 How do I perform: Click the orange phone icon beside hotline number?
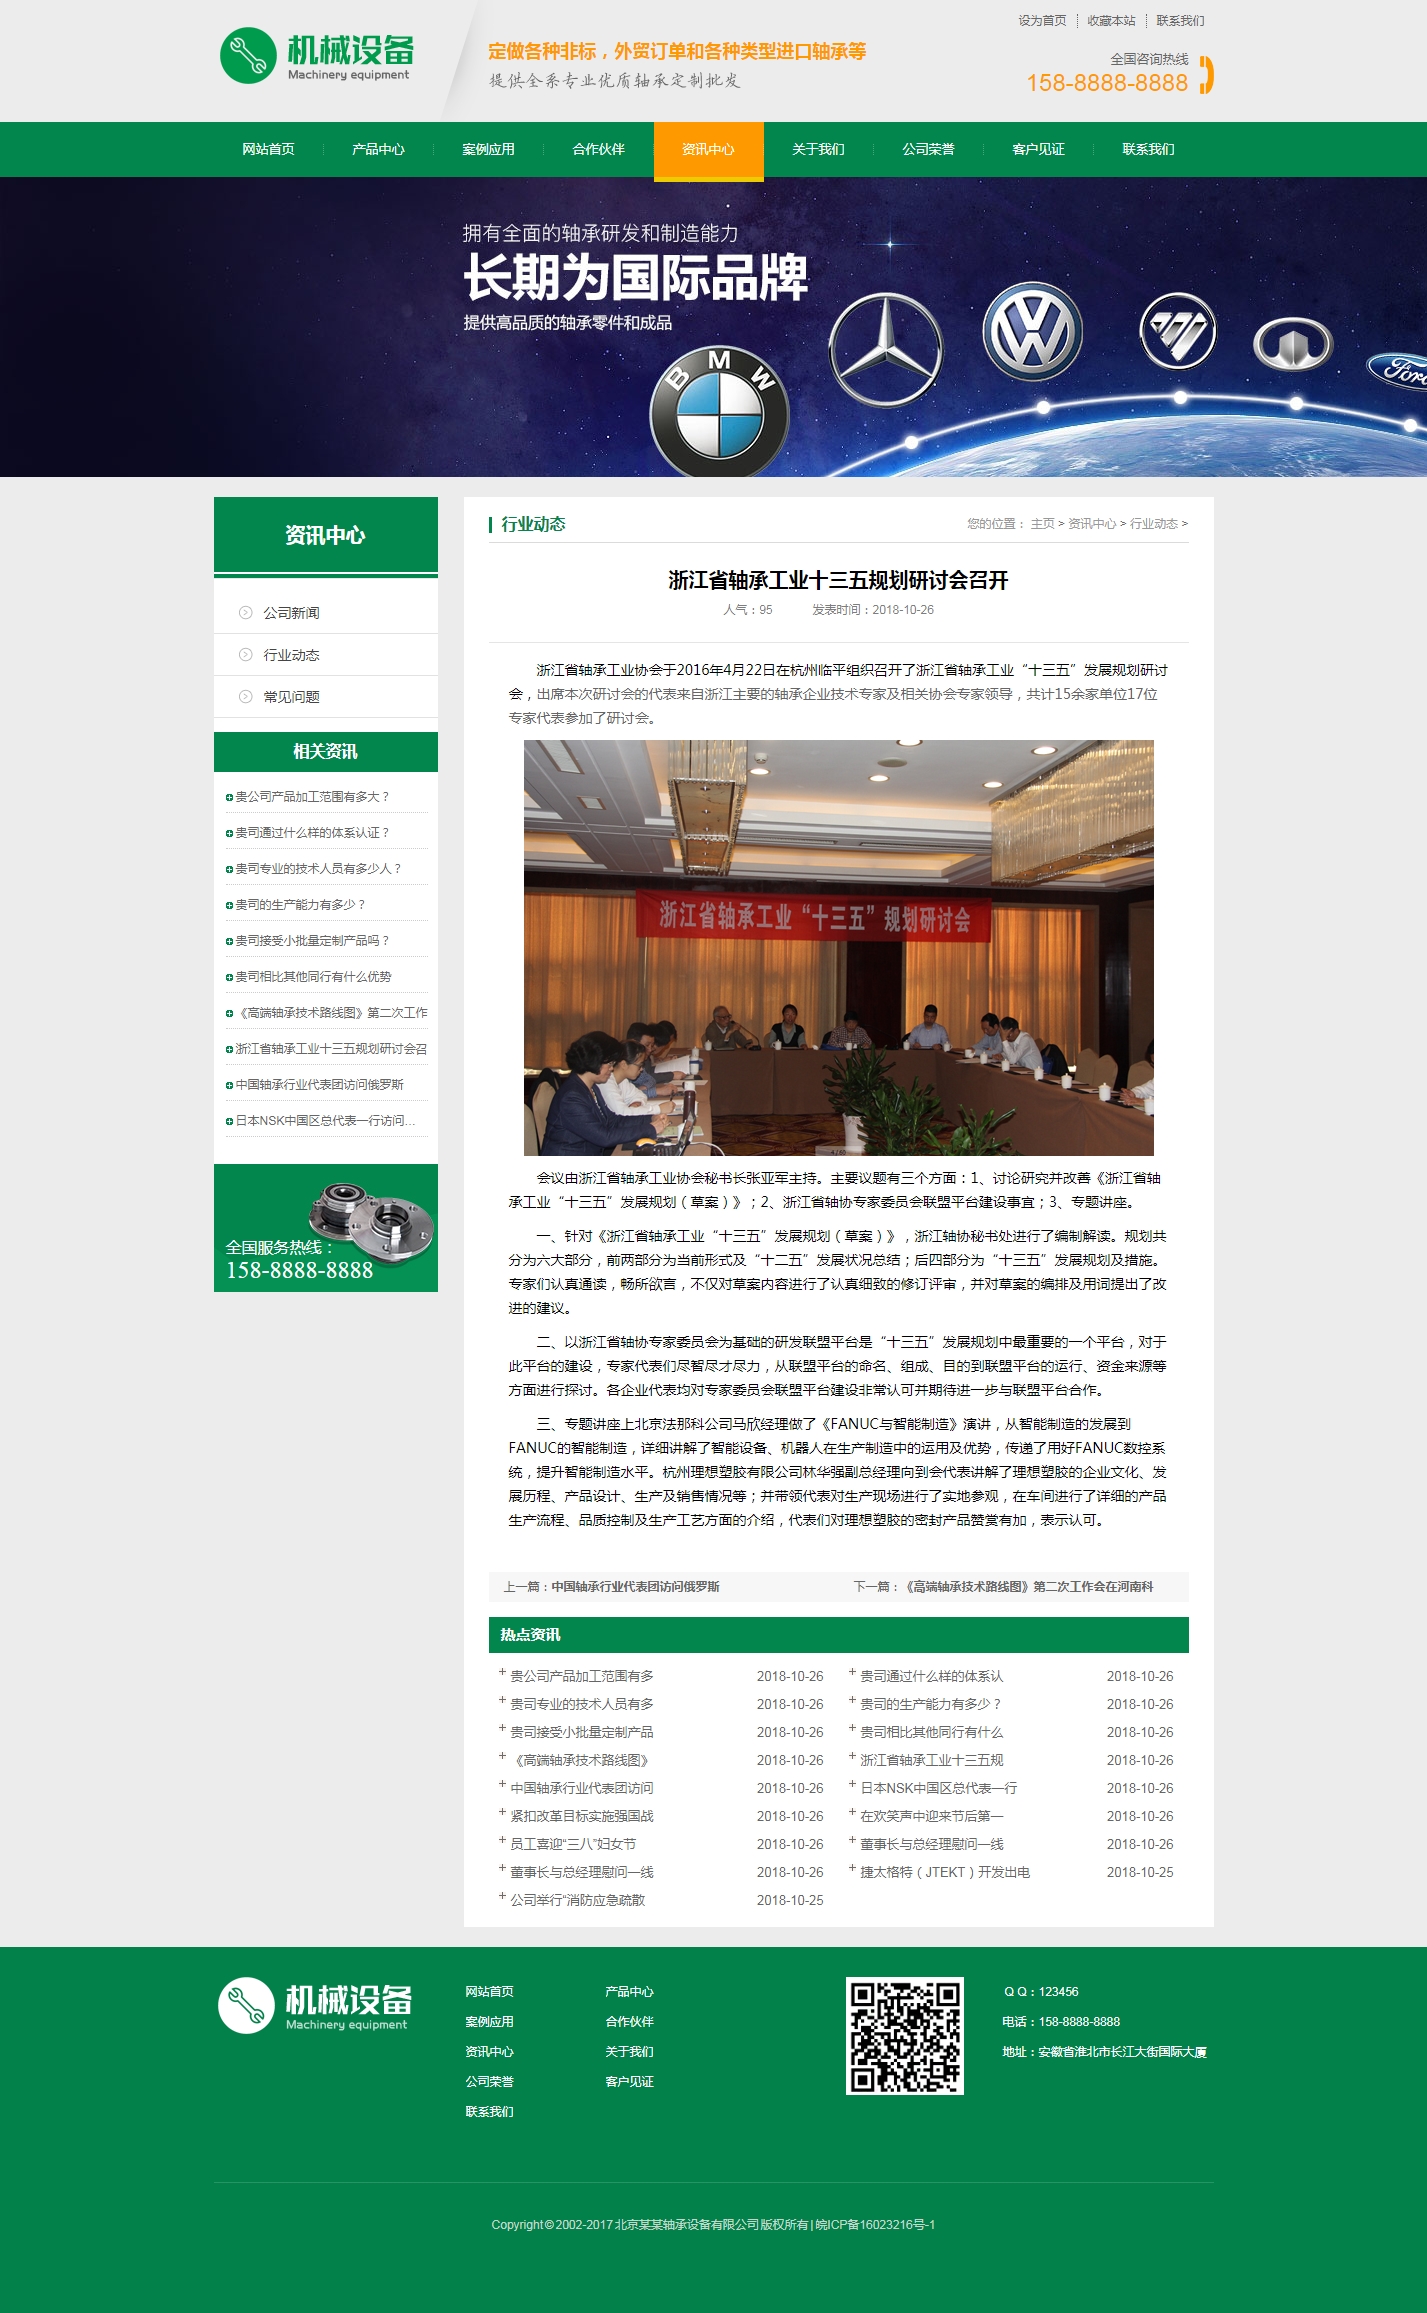(1206, 75)
